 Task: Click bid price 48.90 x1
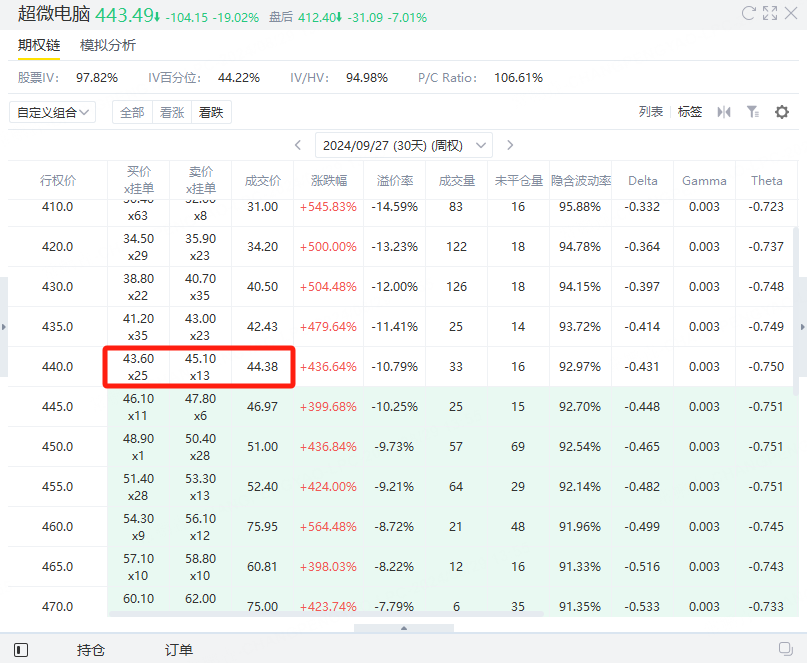[x=138, y=447]
